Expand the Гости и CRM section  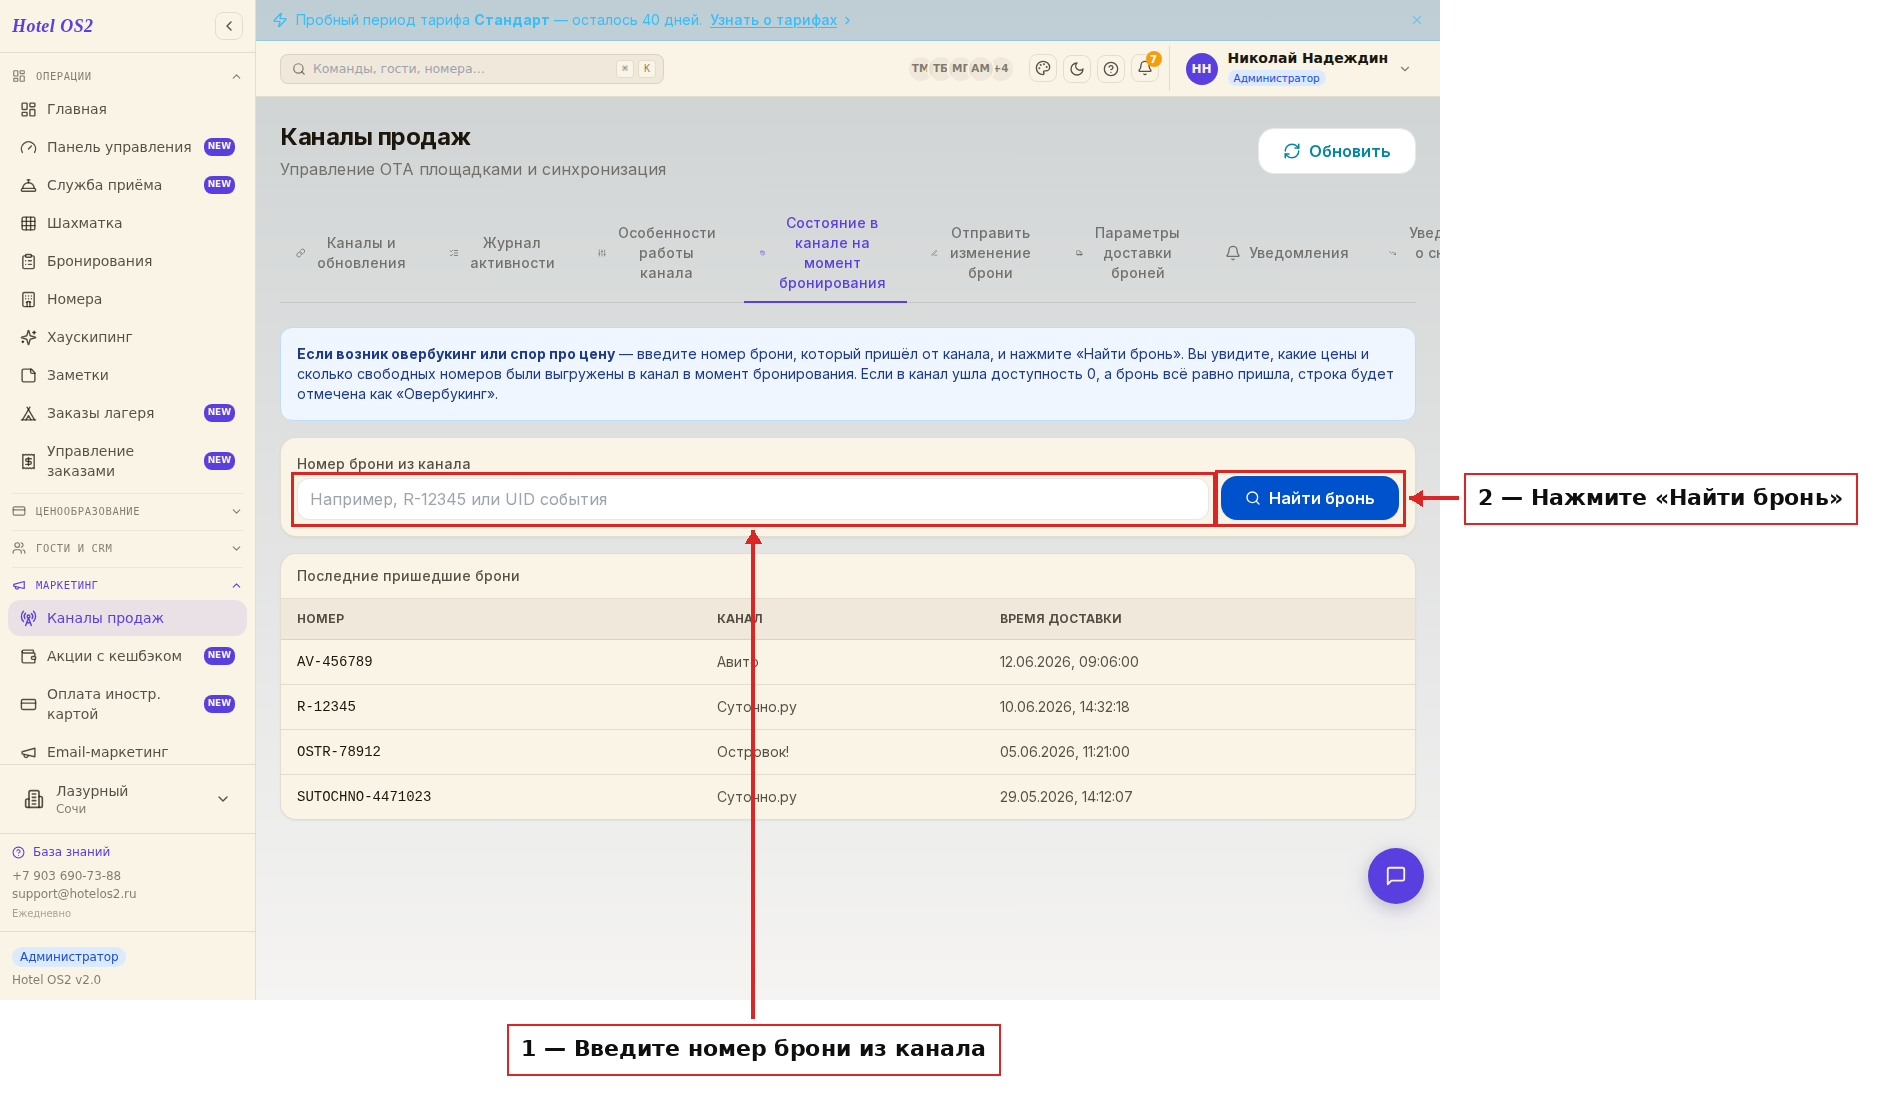click(x=127, y=548)
